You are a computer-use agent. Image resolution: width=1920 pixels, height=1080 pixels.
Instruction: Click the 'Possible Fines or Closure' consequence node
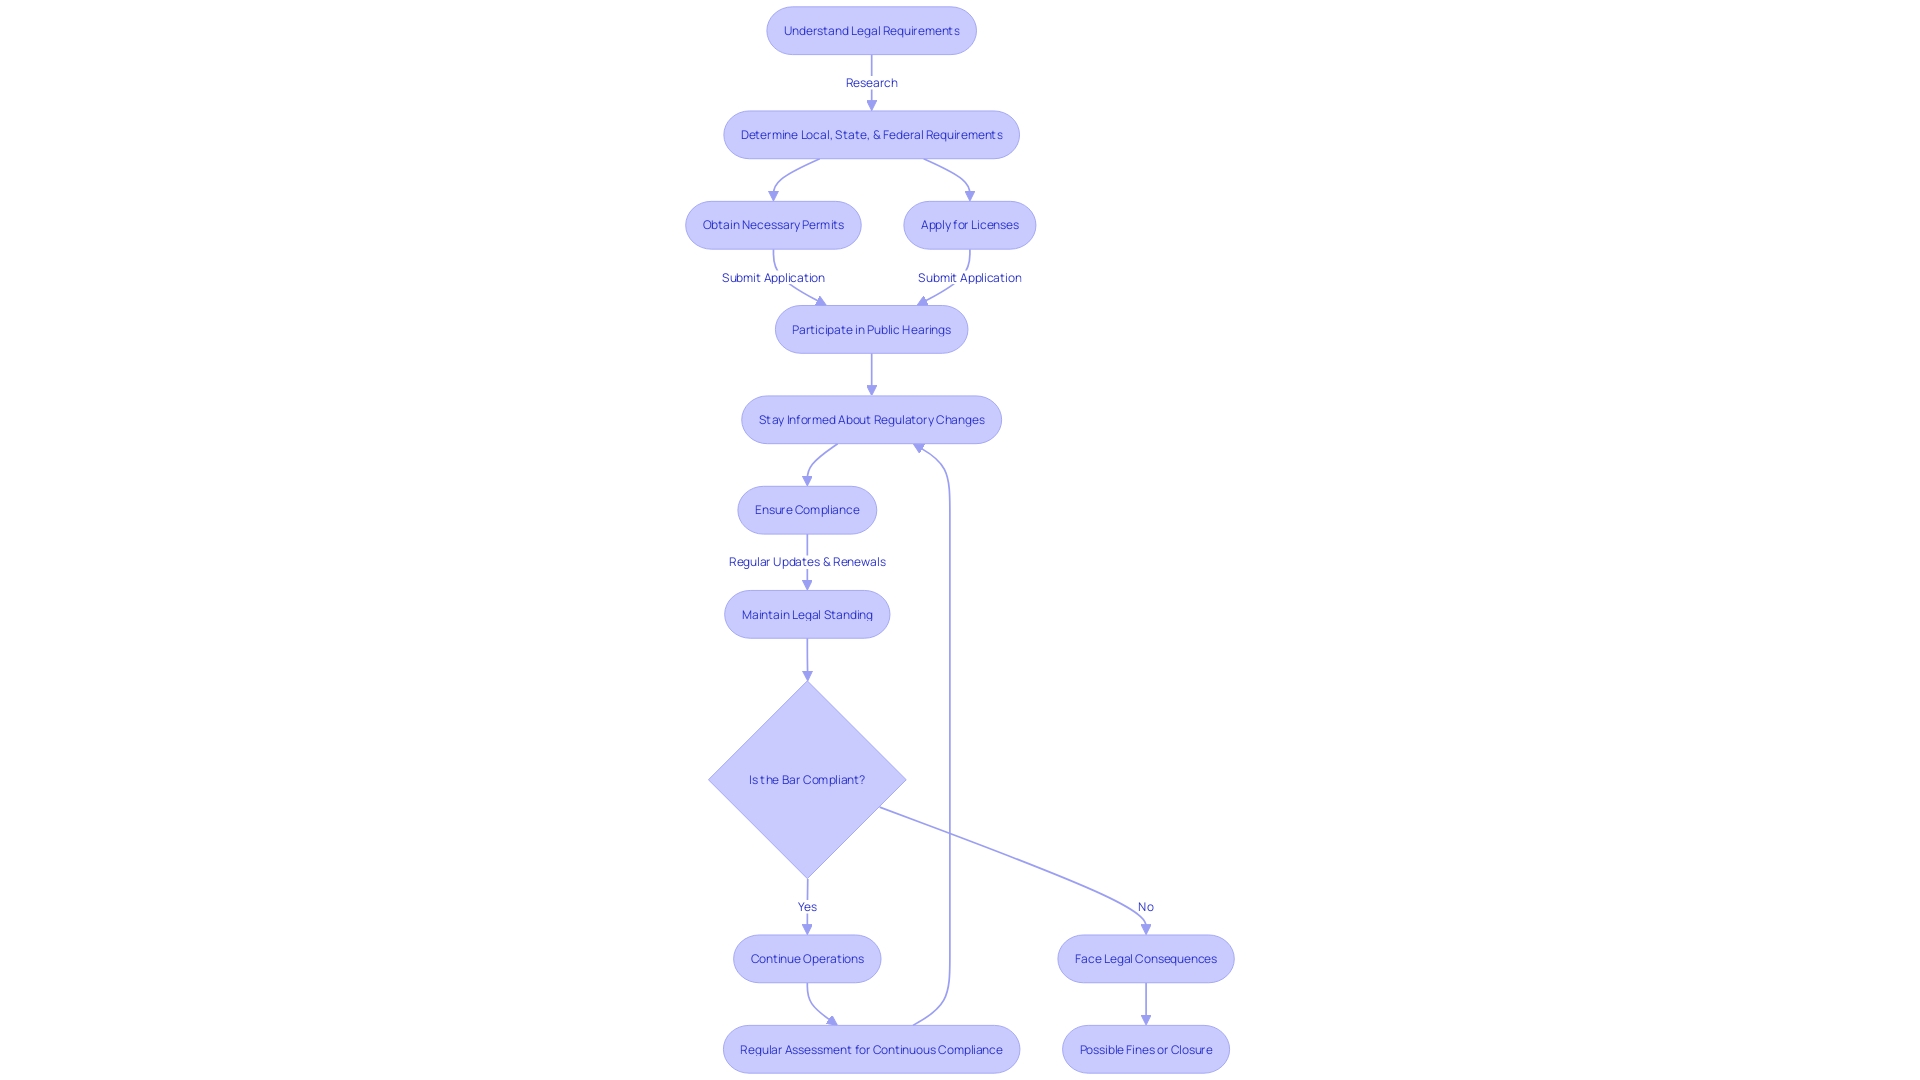point(1145,1048)
